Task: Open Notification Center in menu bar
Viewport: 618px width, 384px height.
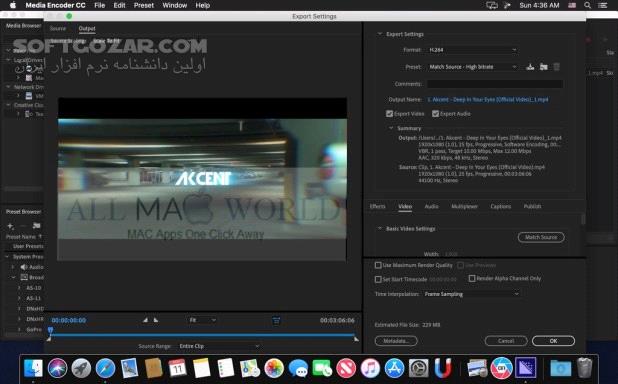Action: coord(603,6)
